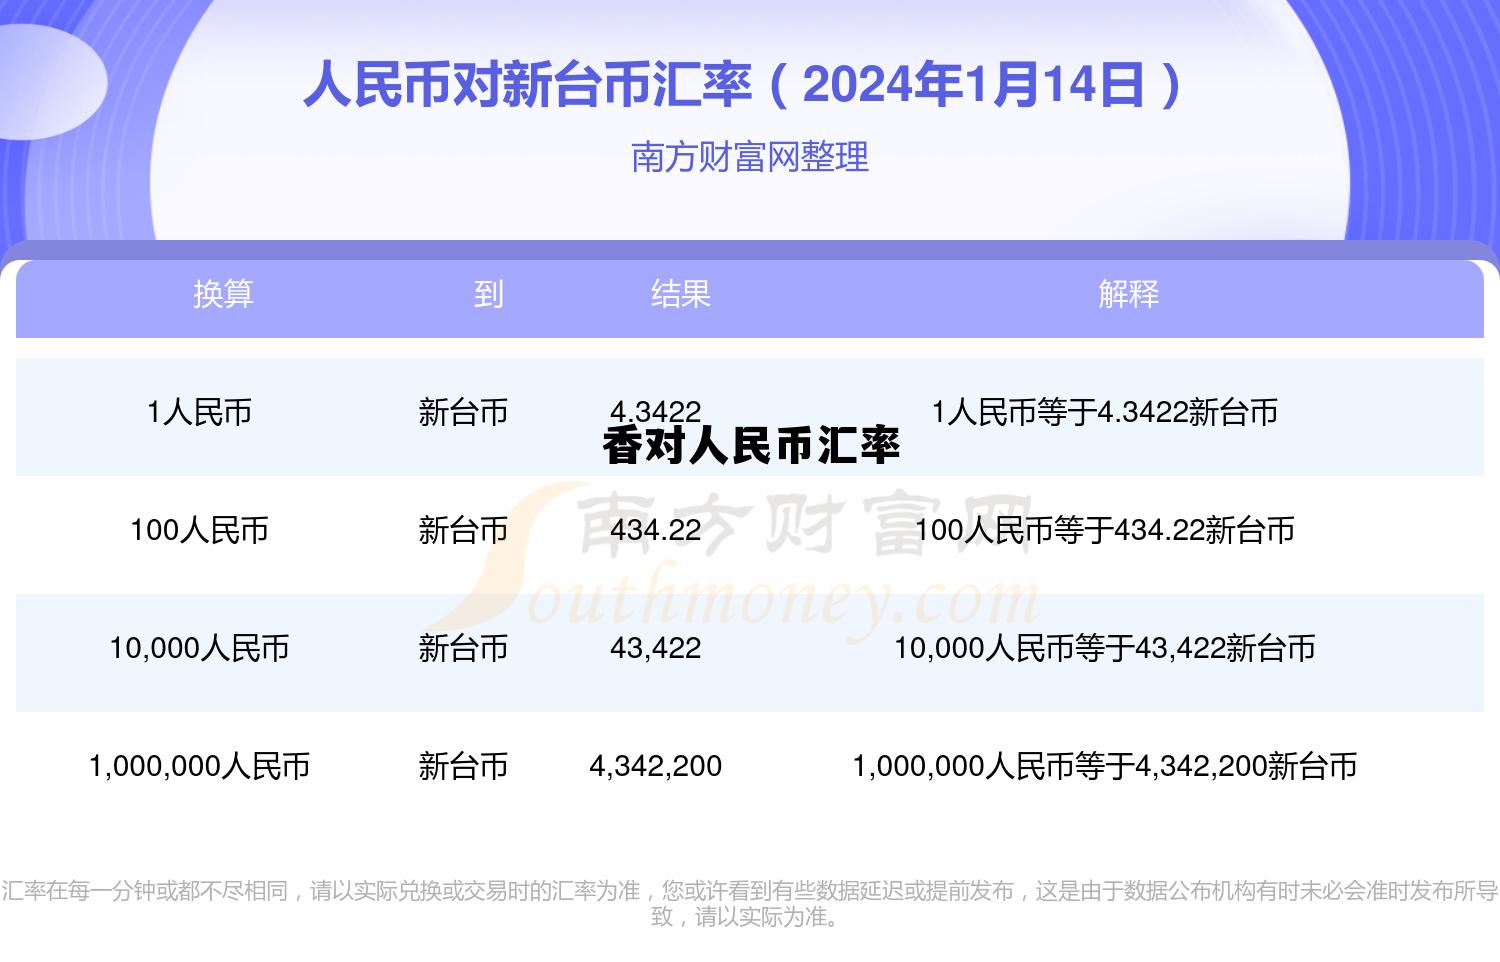Click the result 4,342,200

[656, 768]
